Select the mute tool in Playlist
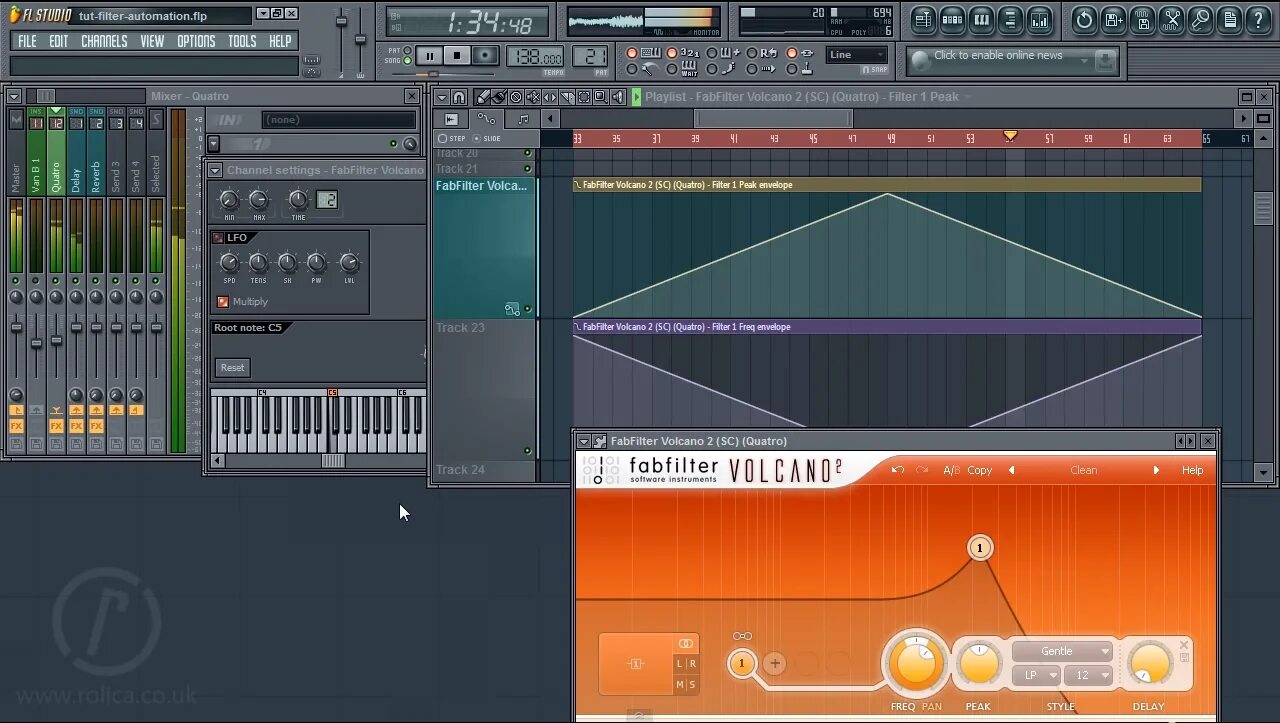The width and height of the screenshot is (1280, 723). pos(533,97)
